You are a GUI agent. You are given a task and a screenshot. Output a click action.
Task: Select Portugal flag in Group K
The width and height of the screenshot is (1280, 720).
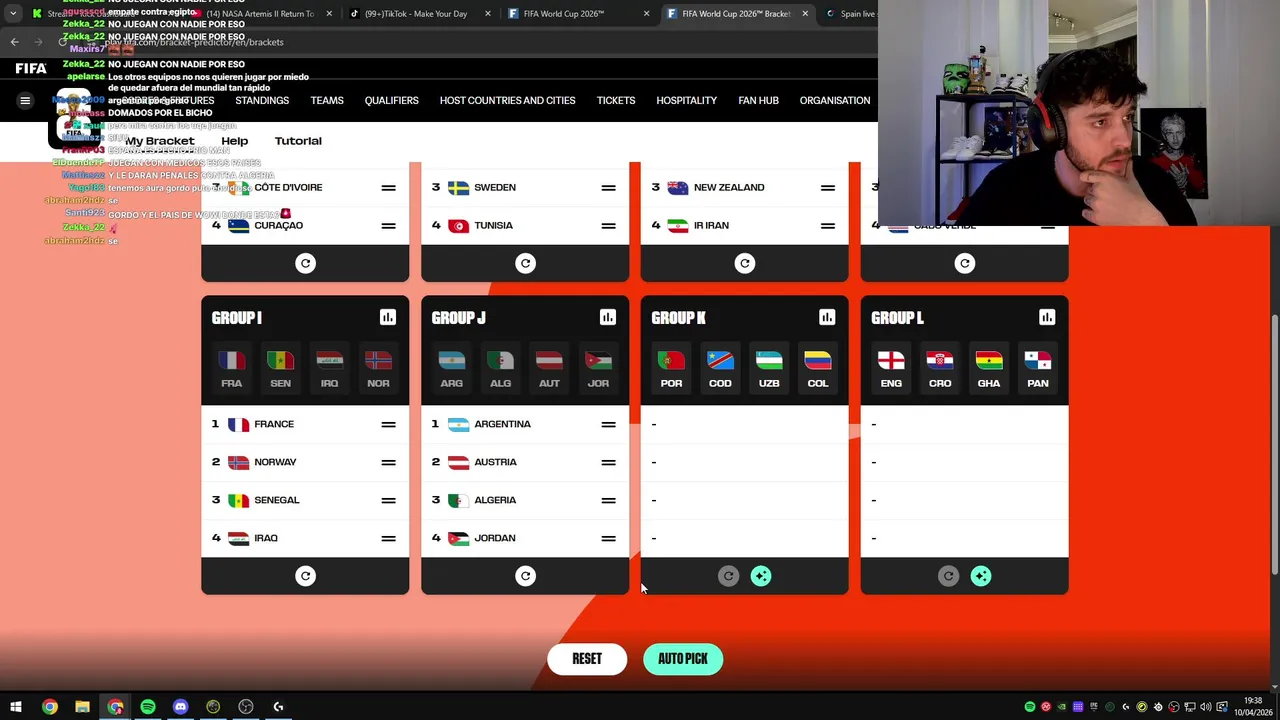tap(671, 368)
